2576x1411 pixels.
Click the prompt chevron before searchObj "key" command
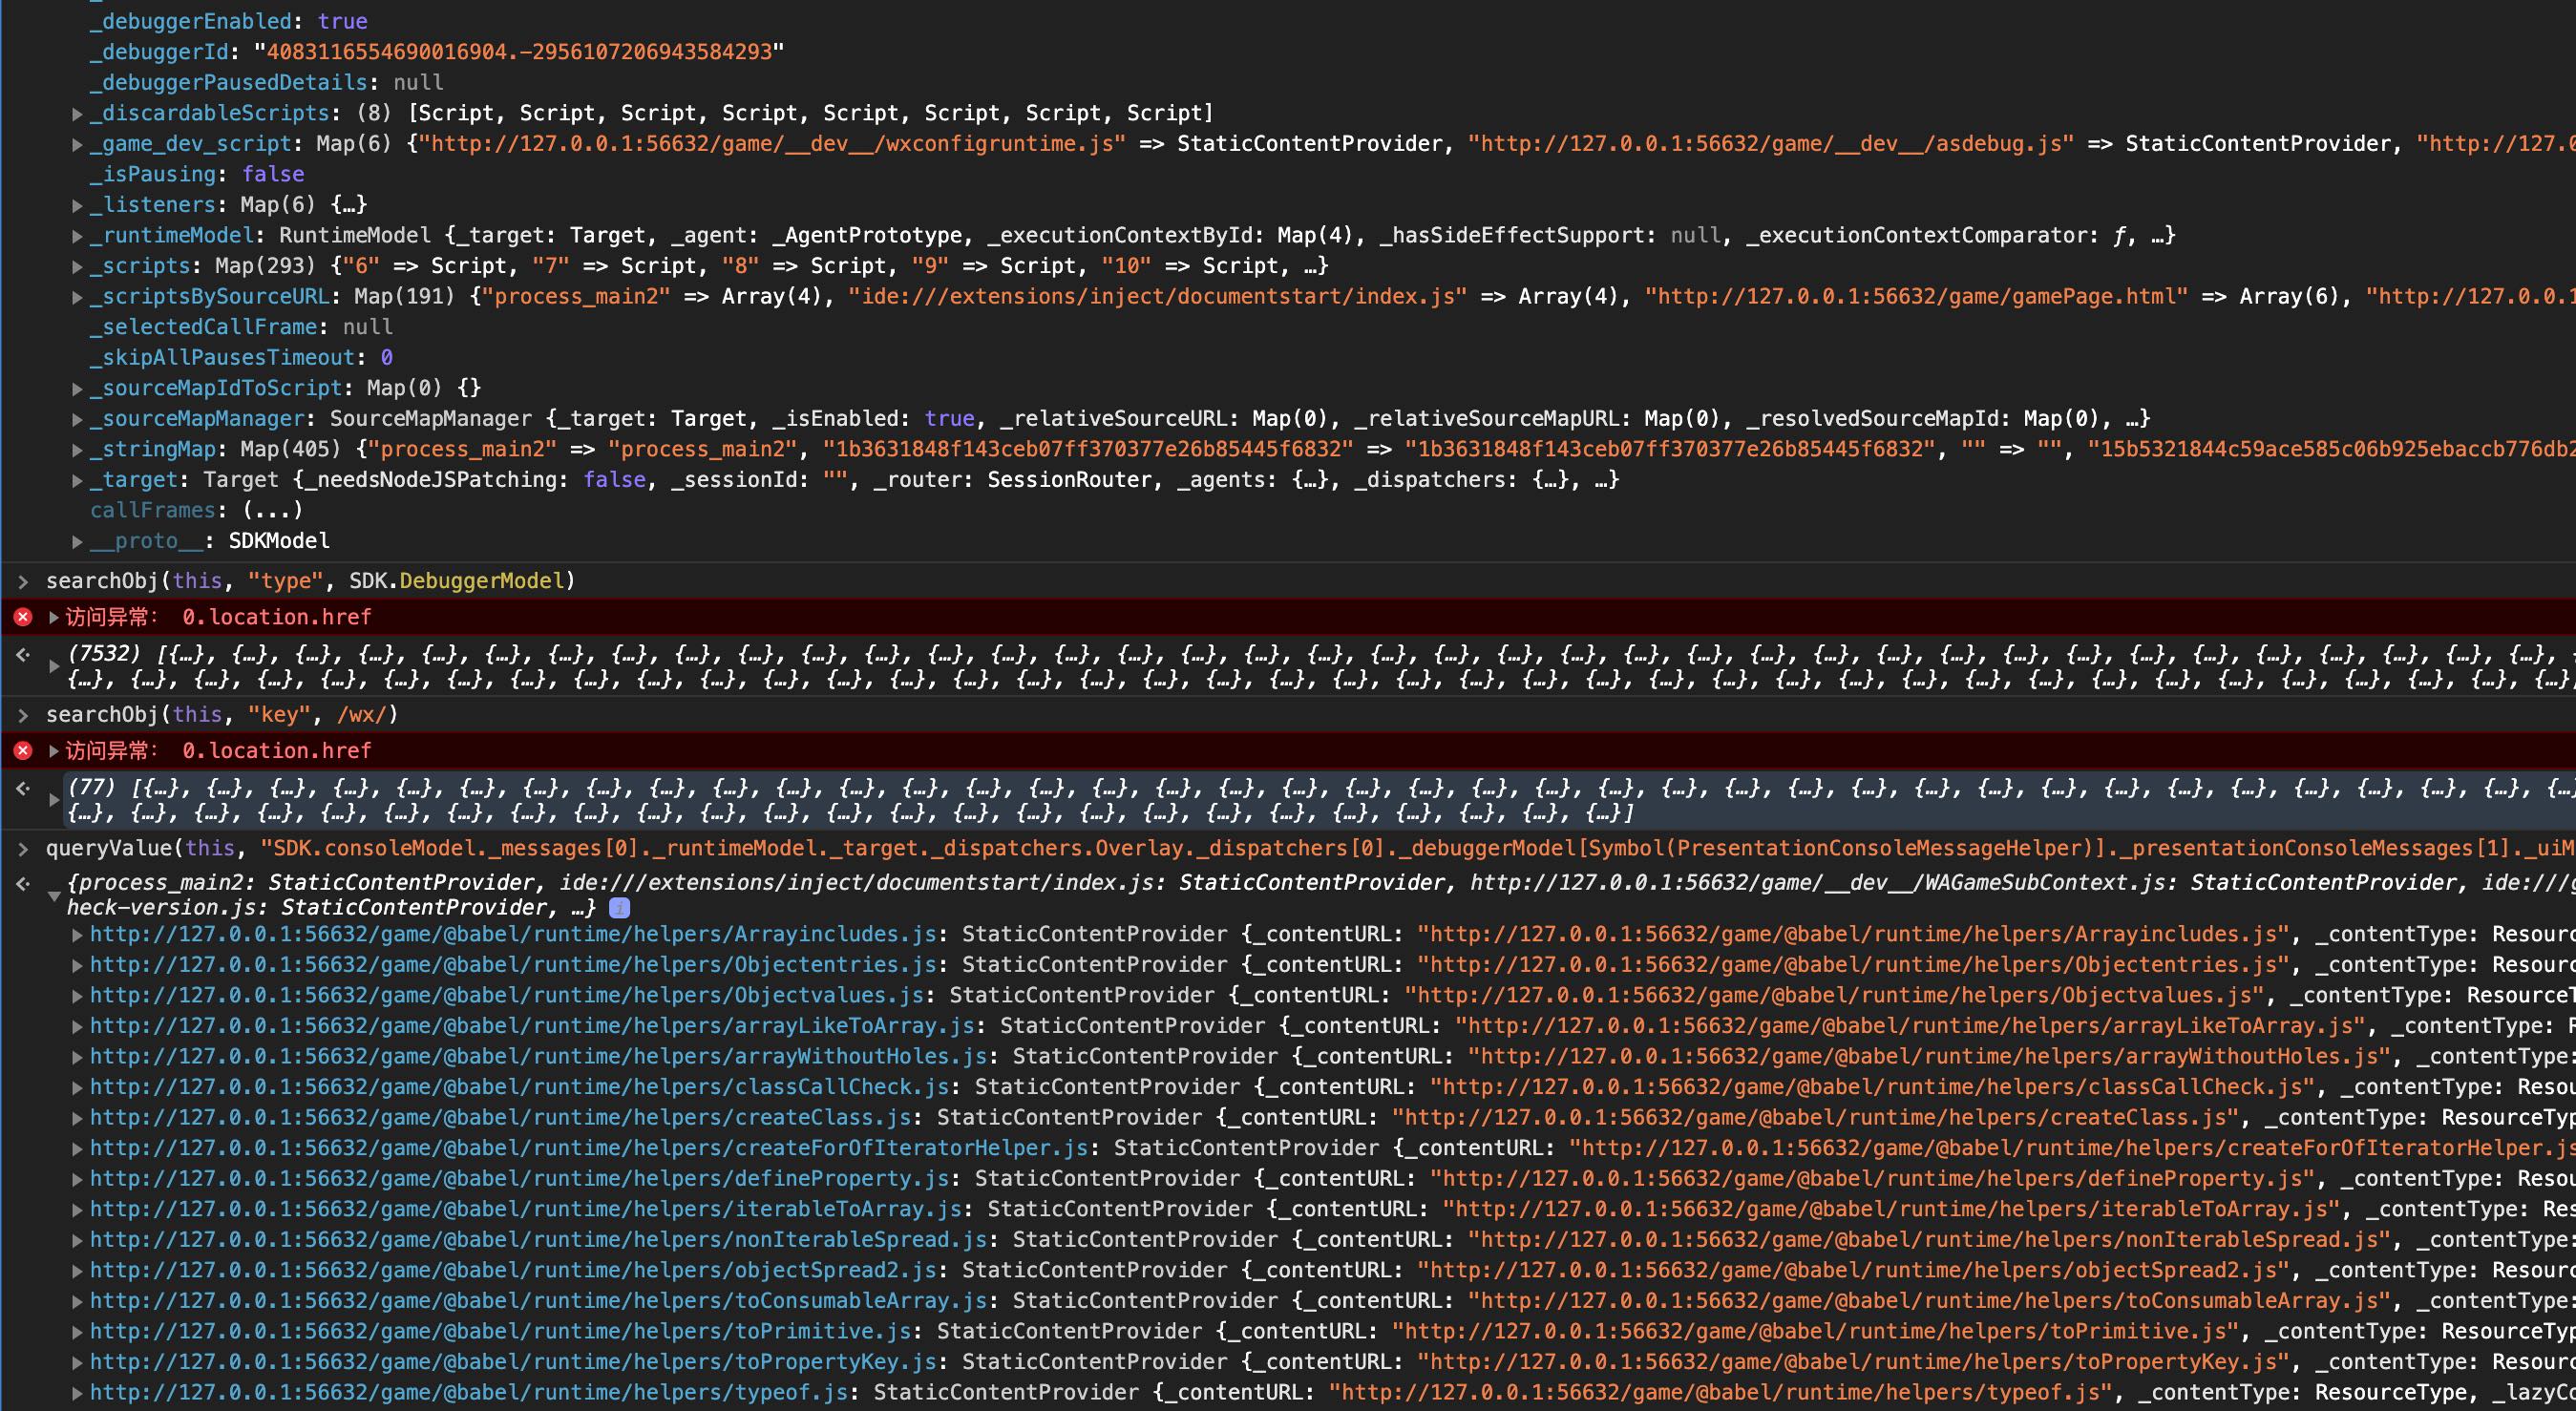pos(23,715)
